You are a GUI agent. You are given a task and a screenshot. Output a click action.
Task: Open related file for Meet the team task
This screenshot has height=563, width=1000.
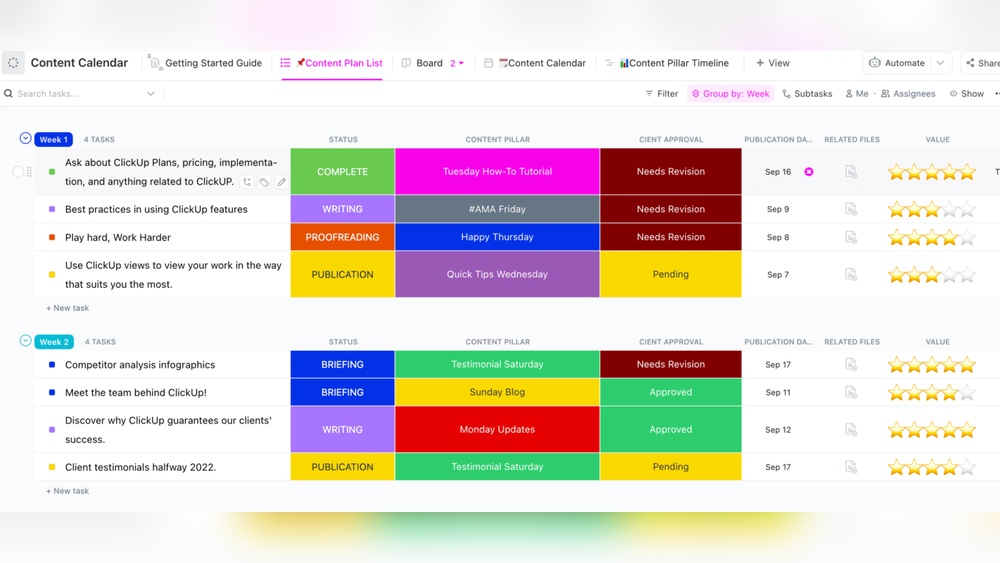pyautogui.click(x=851, y=392)
